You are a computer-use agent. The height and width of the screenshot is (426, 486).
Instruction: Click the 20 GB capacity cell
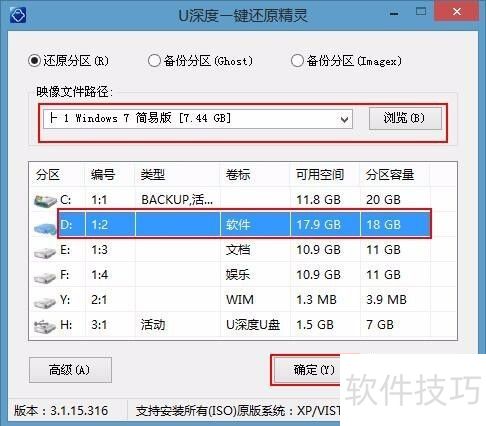pos(383,200)
